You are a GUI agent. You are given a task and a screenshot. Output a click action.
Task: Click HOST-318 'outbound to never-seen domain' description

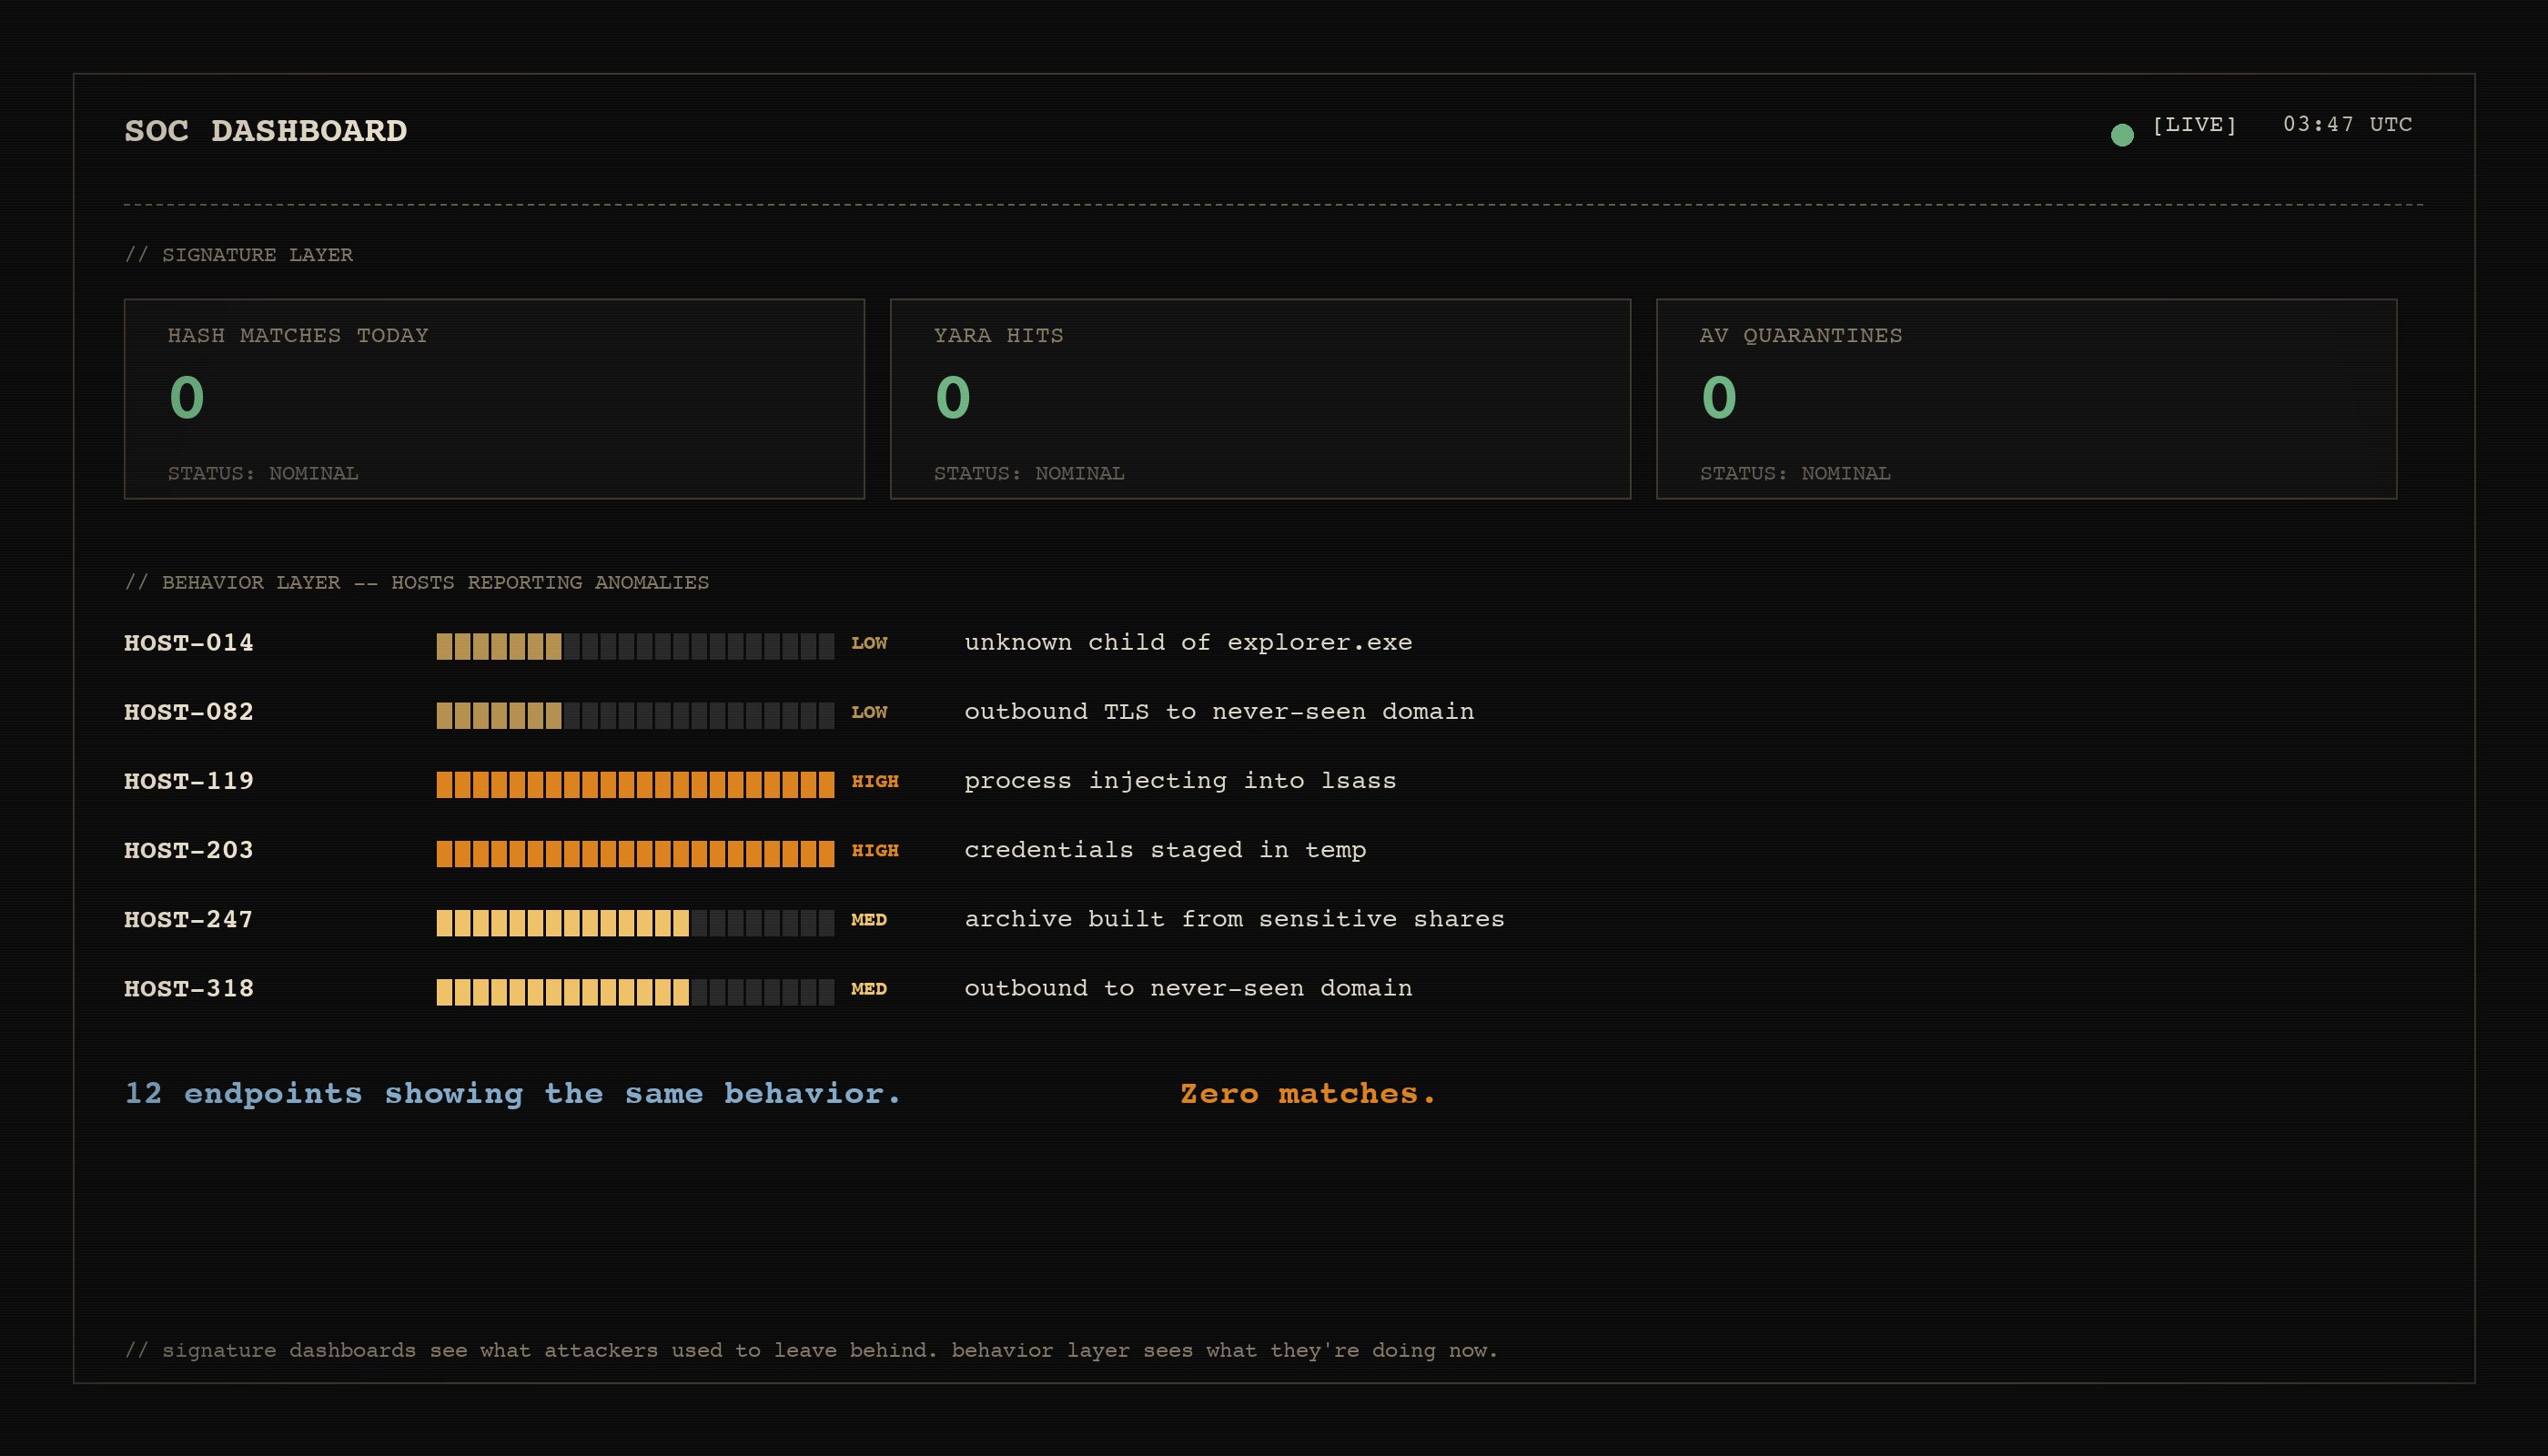point(1188,989)
